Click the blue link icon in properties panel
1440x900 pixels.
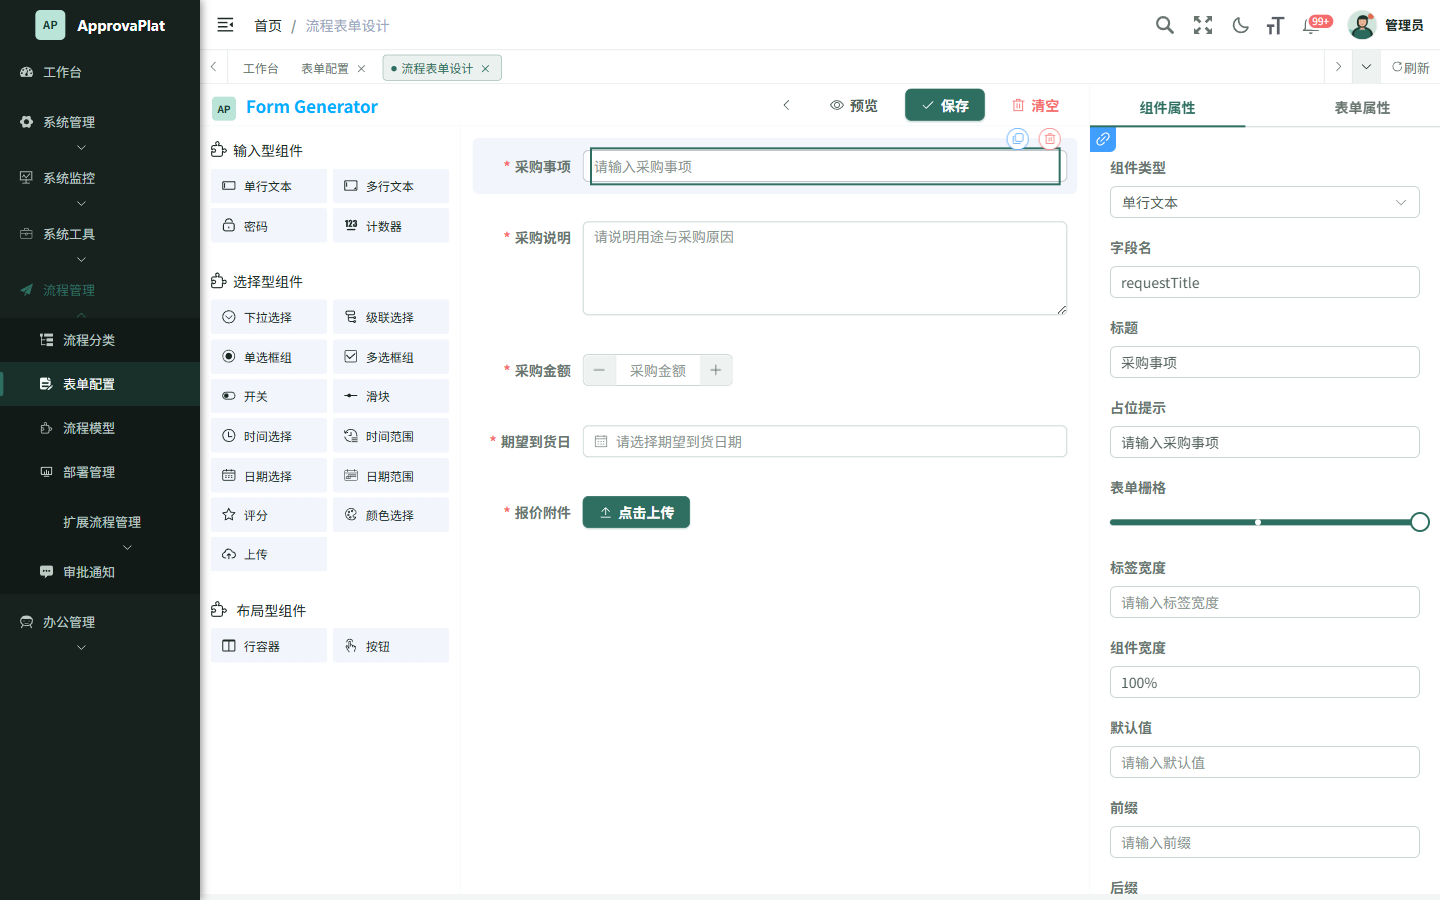click(1103, 139)
